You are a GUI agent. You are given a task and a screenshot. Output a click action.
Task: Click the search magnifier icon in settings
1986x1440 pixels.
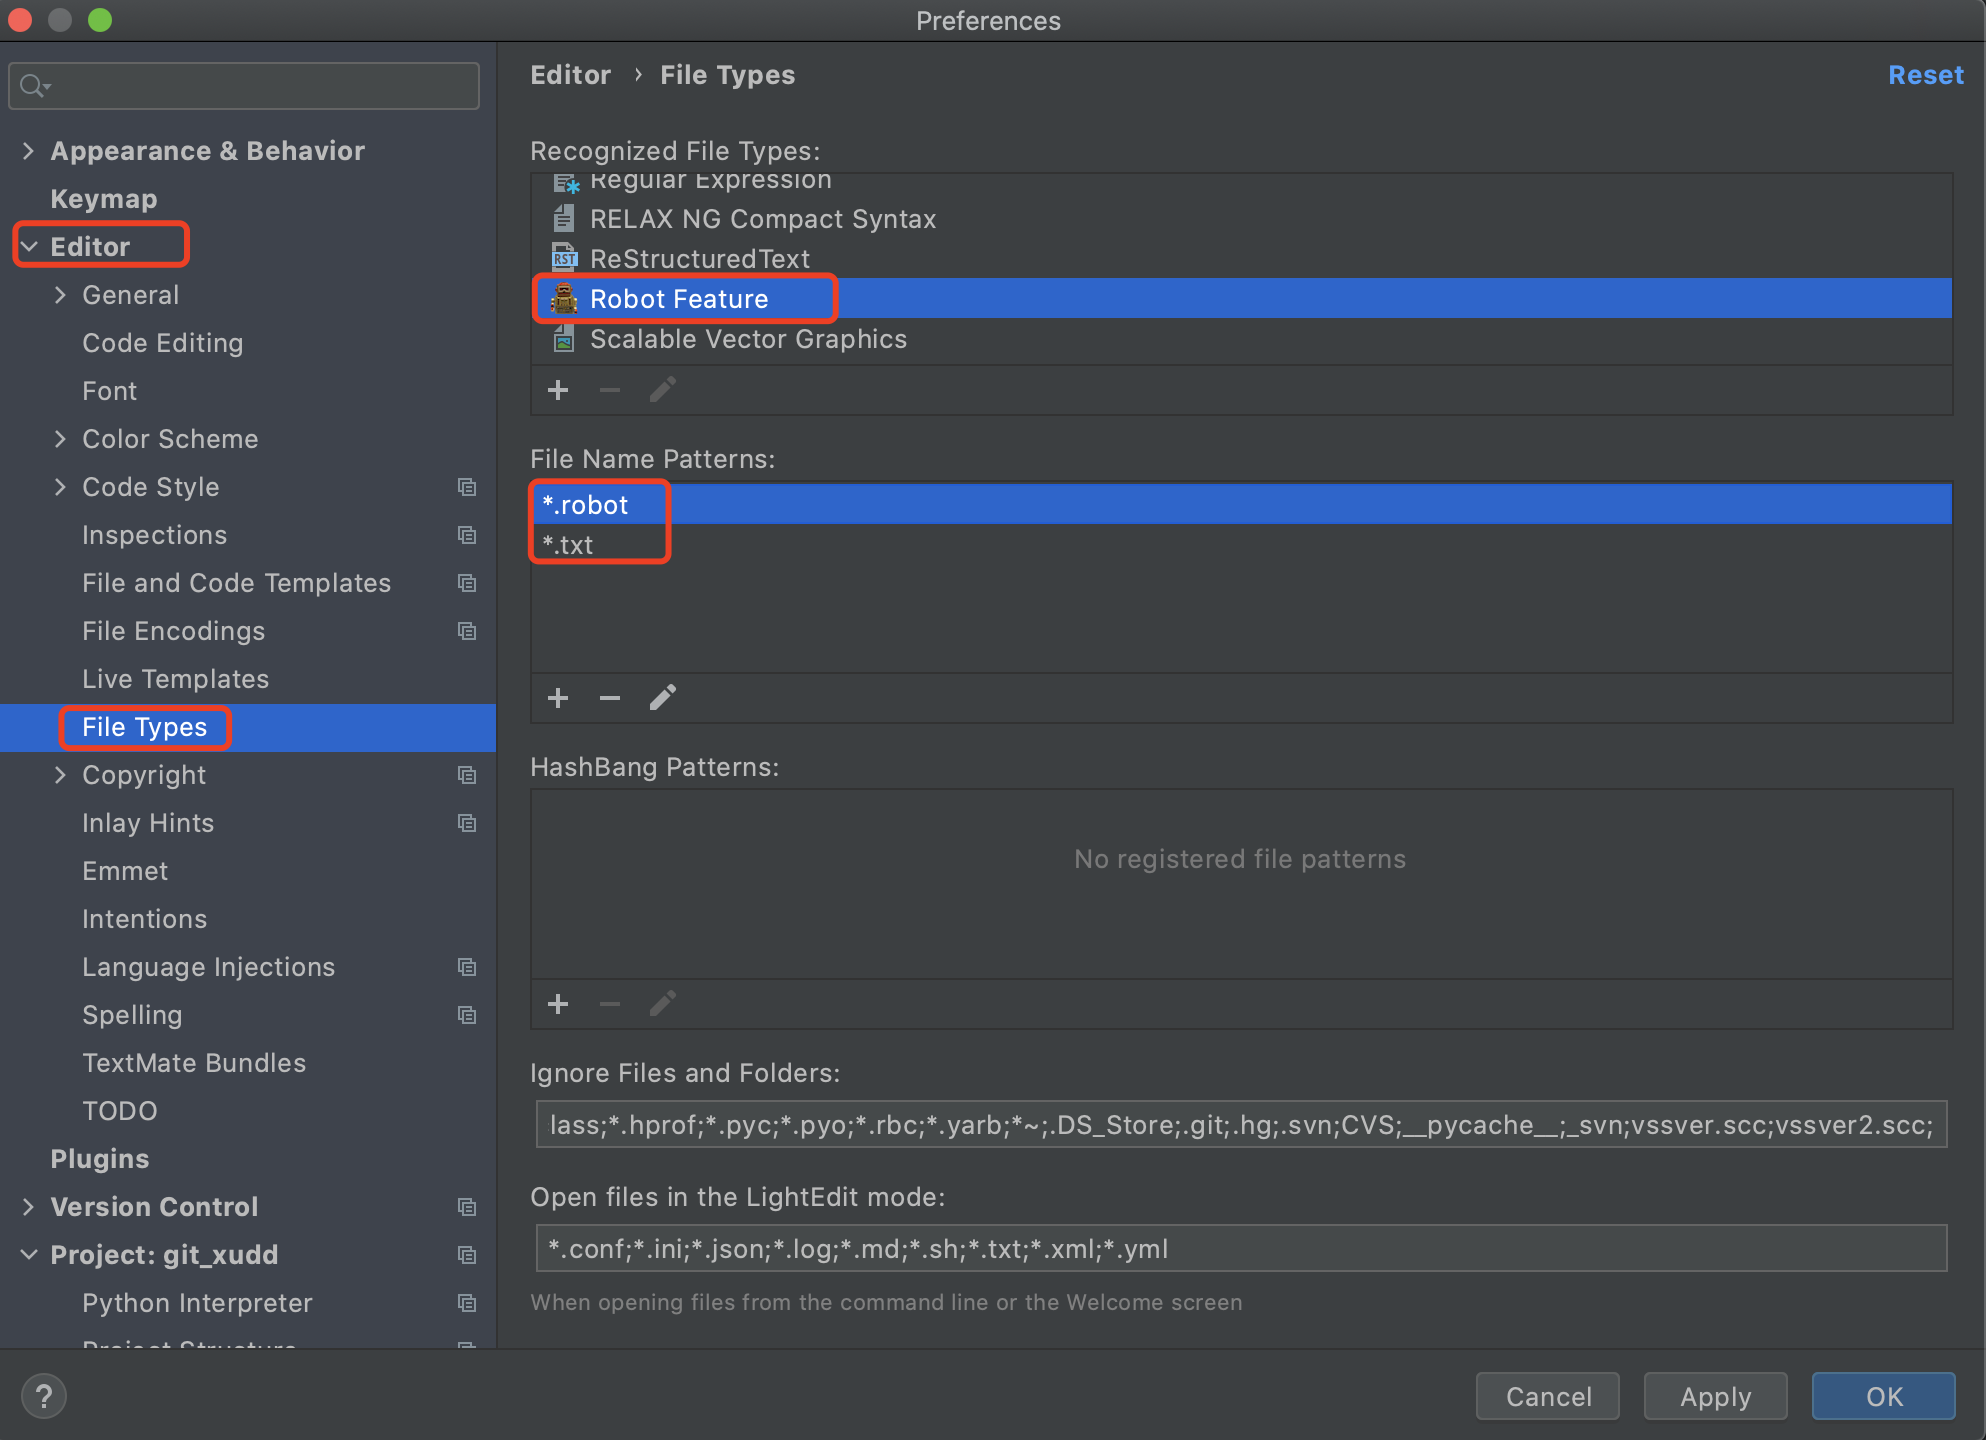33,86
